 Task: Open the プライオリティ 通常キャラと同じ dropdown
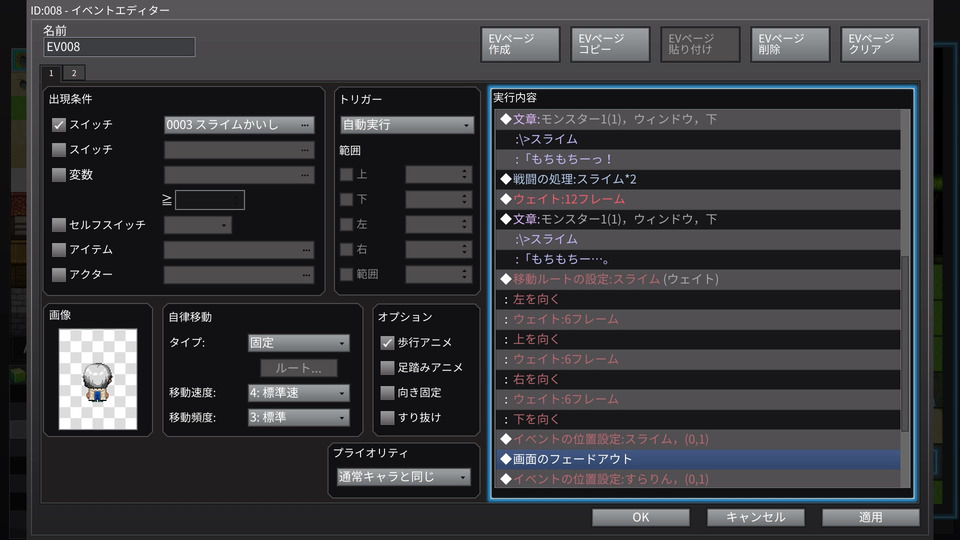[x=404, y=477]
